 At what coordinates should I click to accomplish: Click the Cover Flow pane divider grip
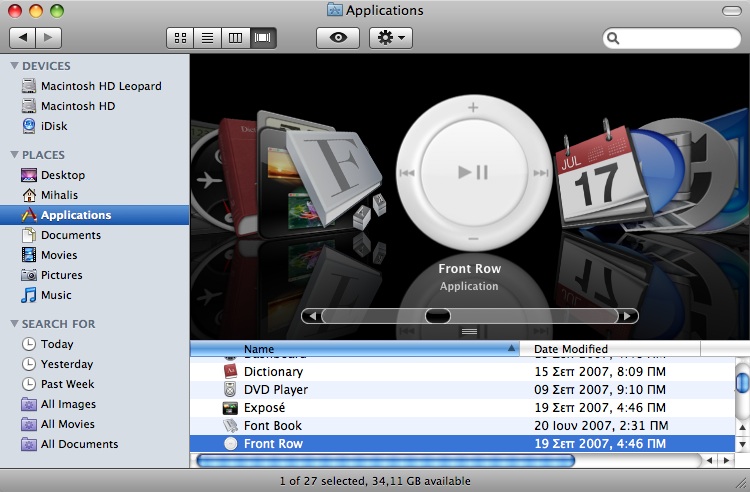coord(469,331)
